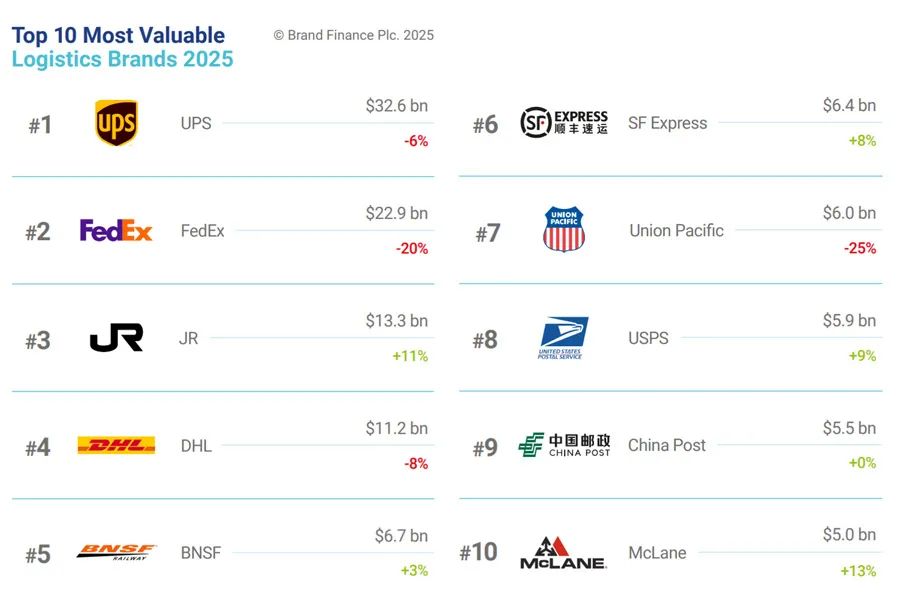Select the UPS $32.6 bn value
The height and width of the screenshot is (605, 900).
397,106
